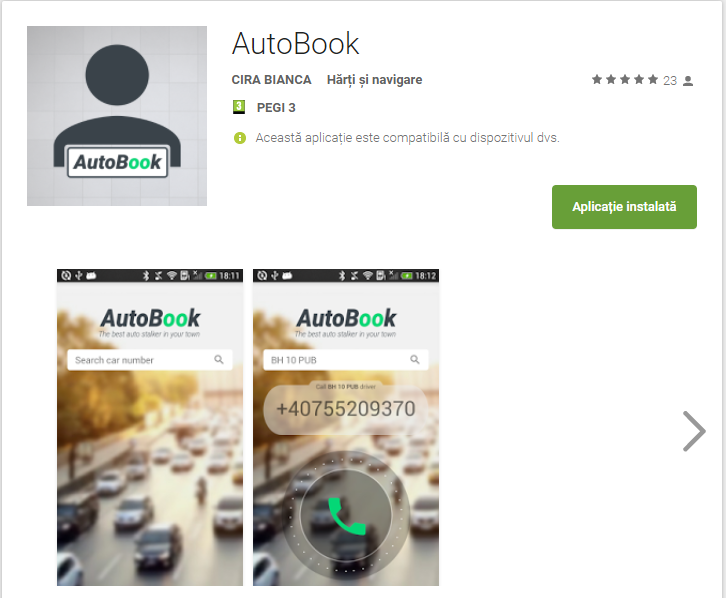Open the Hărți și navigare category
The width and height of the screenshot is (726, 598).
(374, 80)
